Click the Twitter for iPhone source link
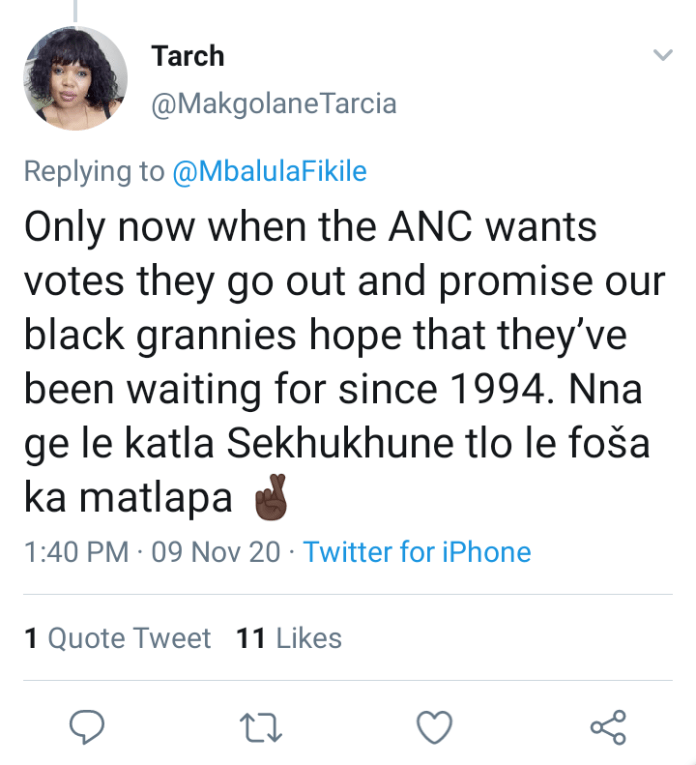This screenshot has width=696, height=765. click(x=417, y=552)
